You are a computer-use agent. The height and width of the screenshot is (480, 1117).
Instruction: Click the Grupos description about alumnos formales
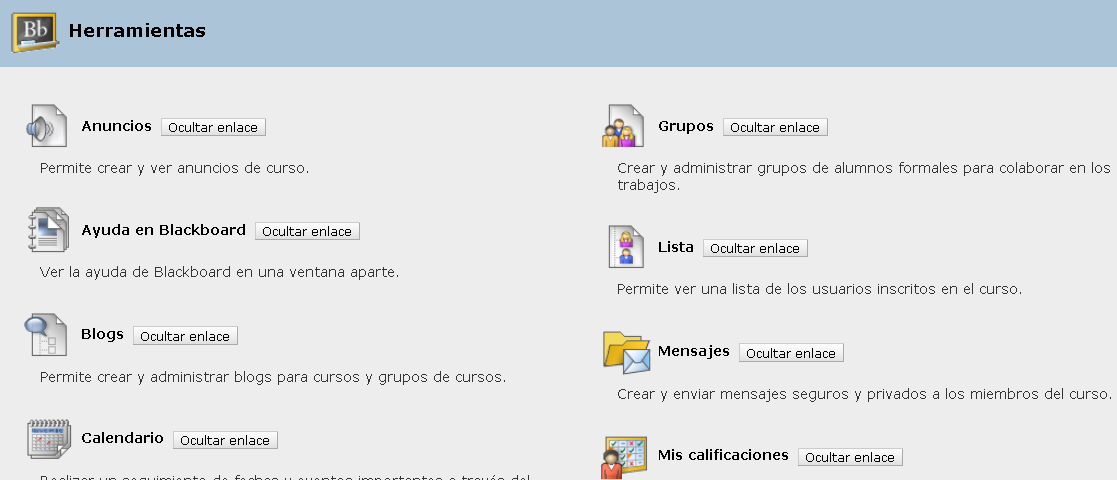[x=863, y=177]
